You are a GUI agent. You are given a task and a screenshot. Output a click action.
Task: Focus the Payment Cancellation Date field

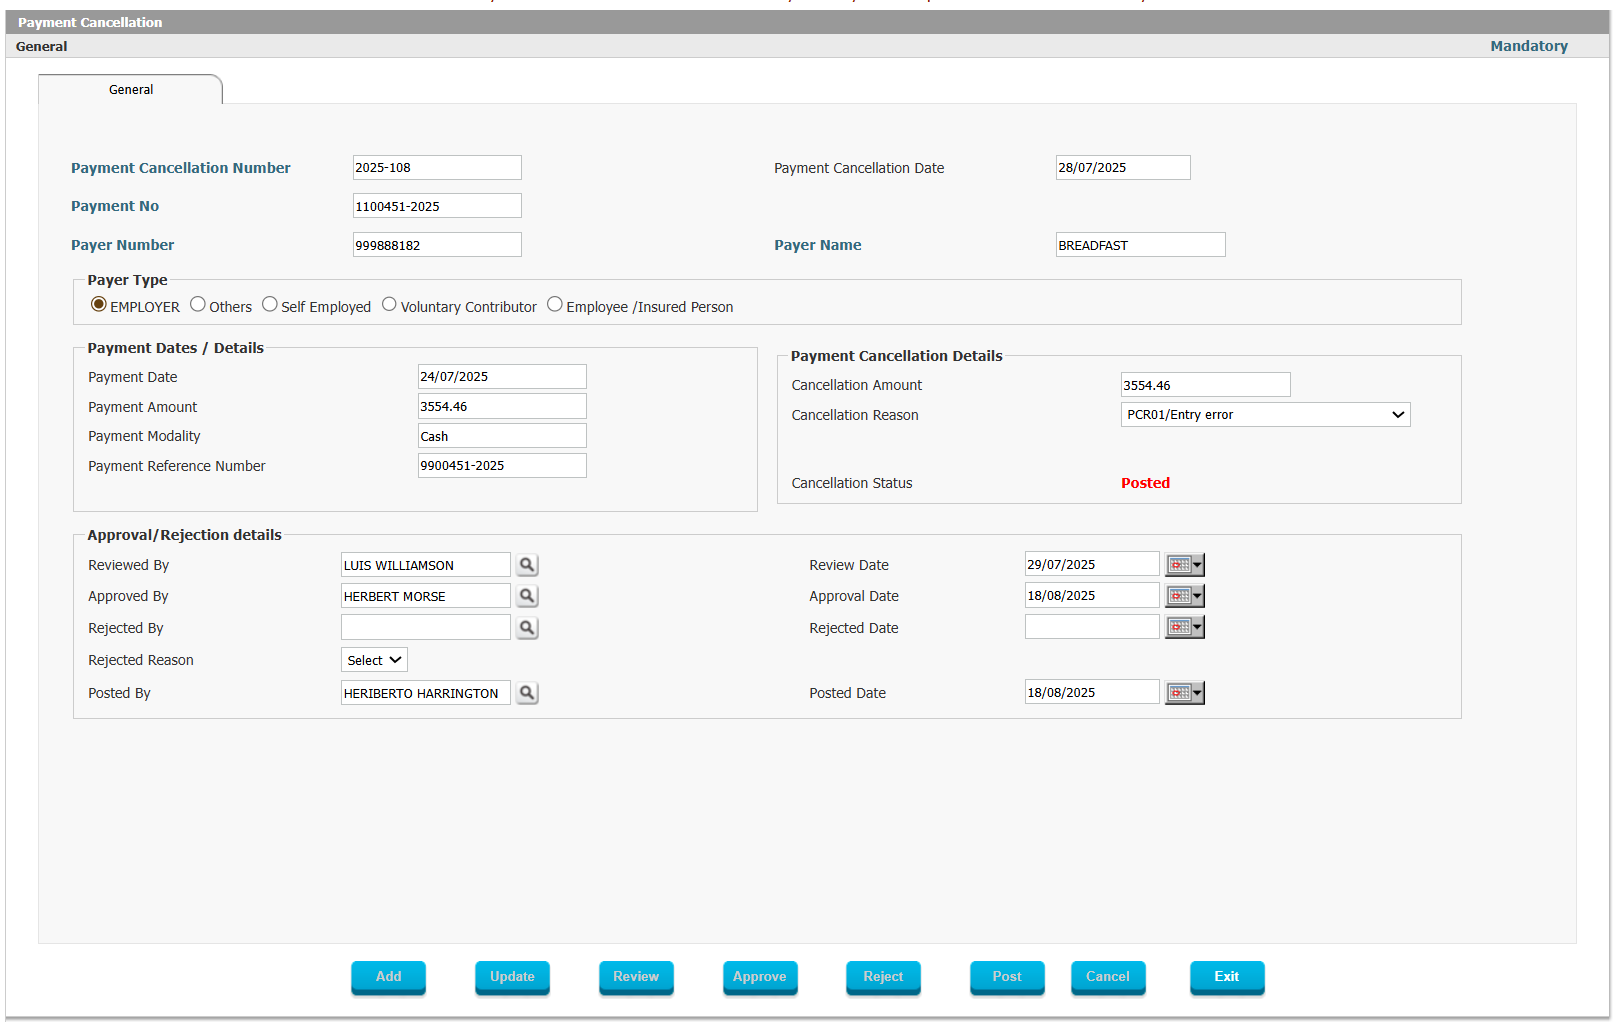[x=1123, y=168]
